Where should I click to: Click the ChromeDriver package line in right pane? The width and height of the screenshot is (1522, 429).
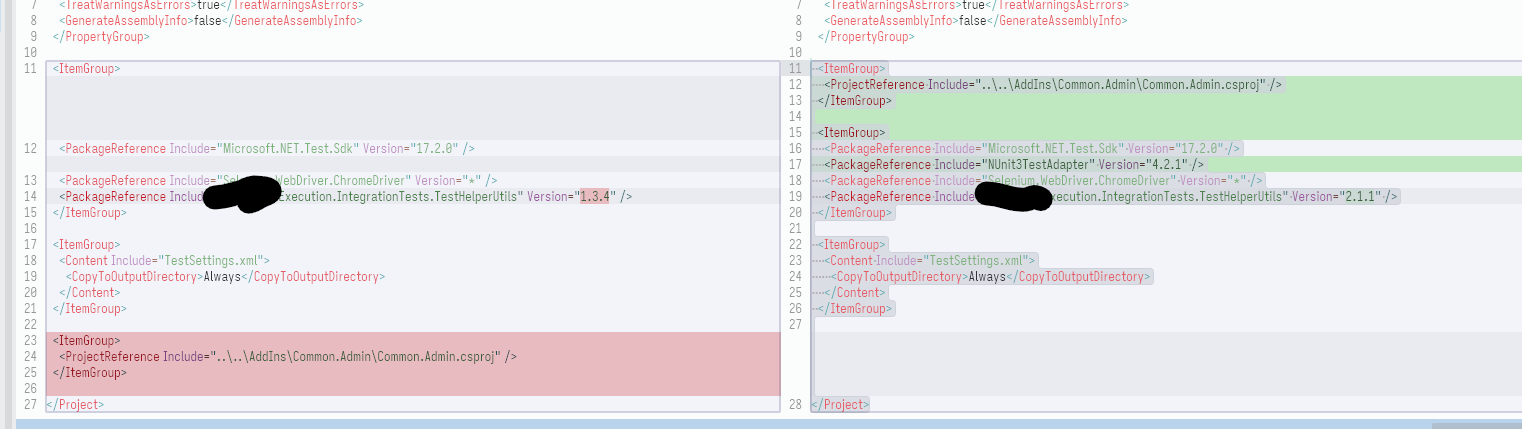[1044, 181]
